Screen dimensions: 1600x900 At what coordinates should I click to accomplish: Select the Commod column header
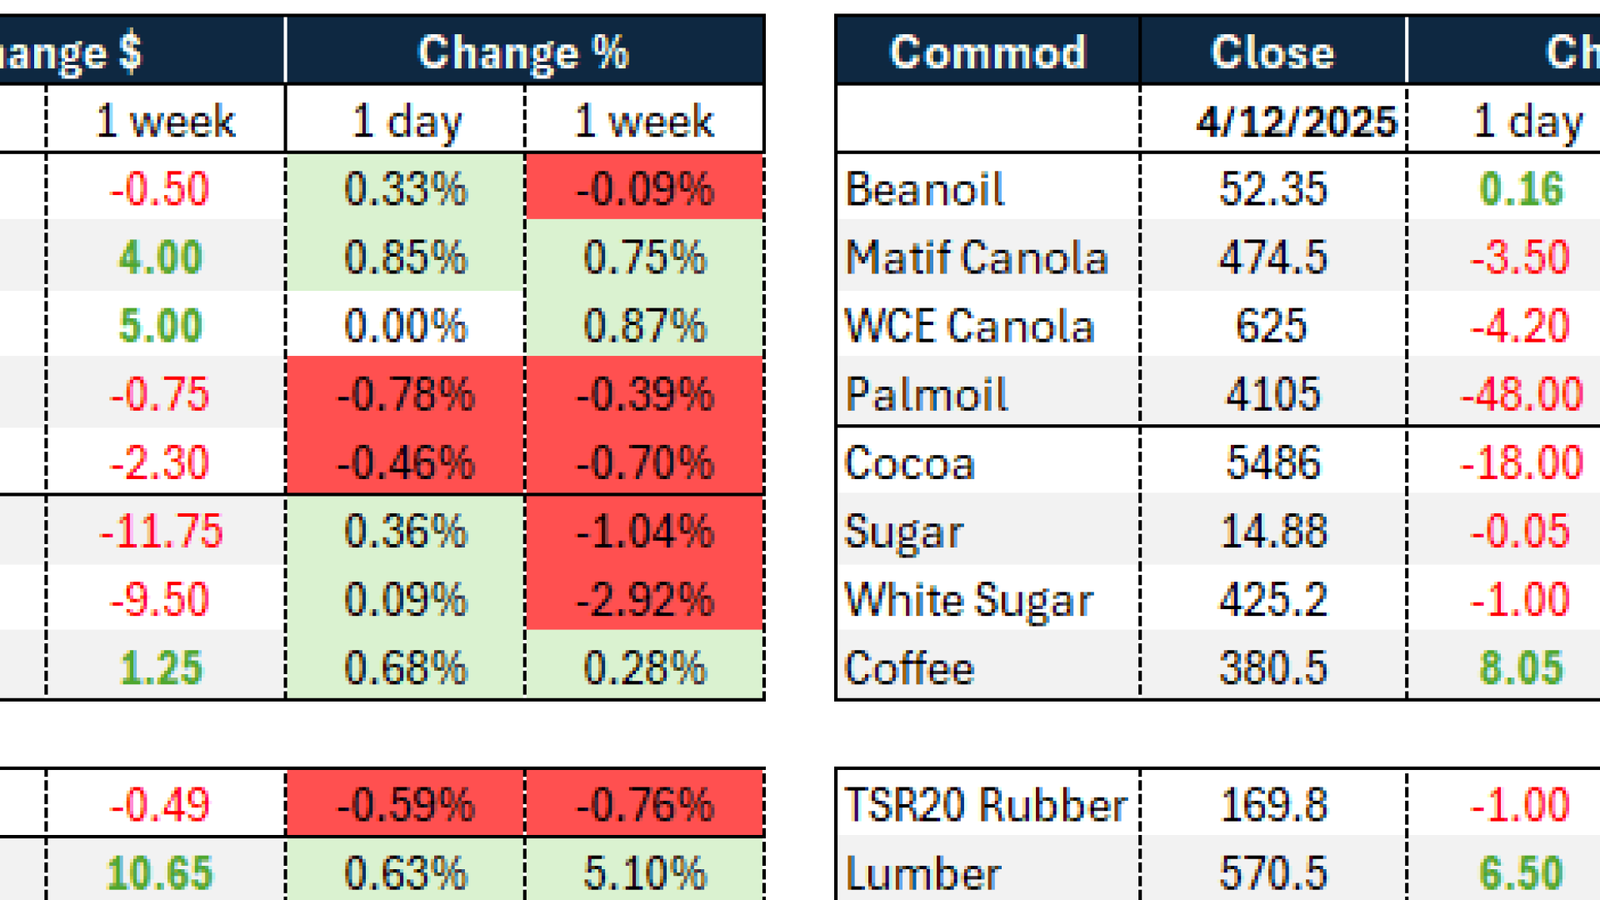(987, 52)
